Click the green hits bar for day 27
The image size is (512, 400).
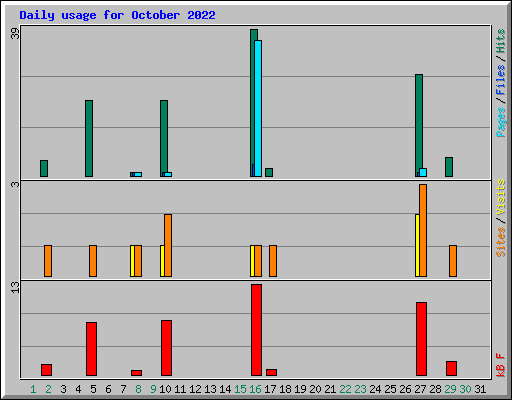click(419, 125)
